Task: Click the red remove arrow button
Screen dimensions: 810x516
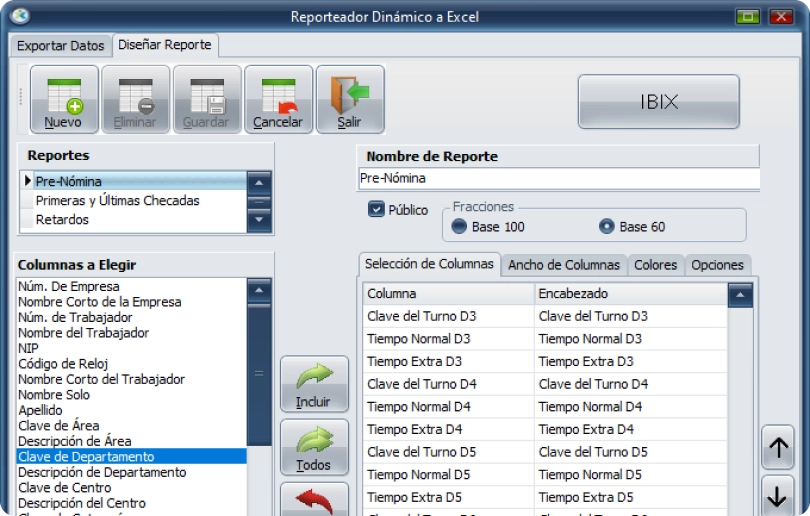Action: point(314,500)
